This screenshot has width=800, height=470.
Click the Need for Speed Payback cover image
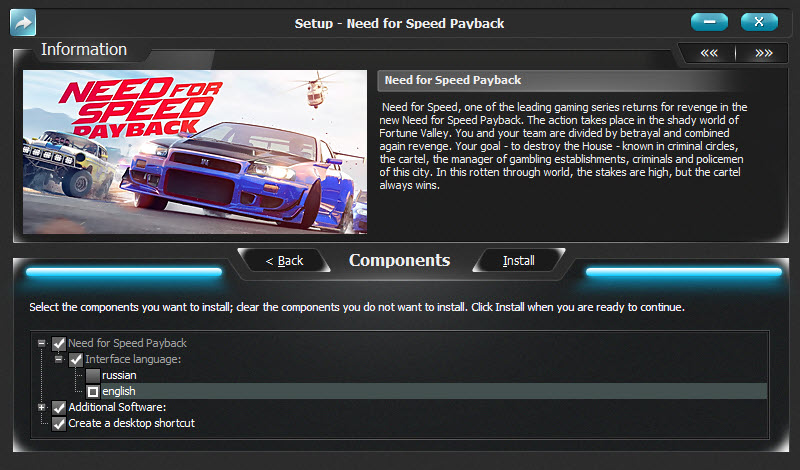pyautogui.click(x=195, y=151)
